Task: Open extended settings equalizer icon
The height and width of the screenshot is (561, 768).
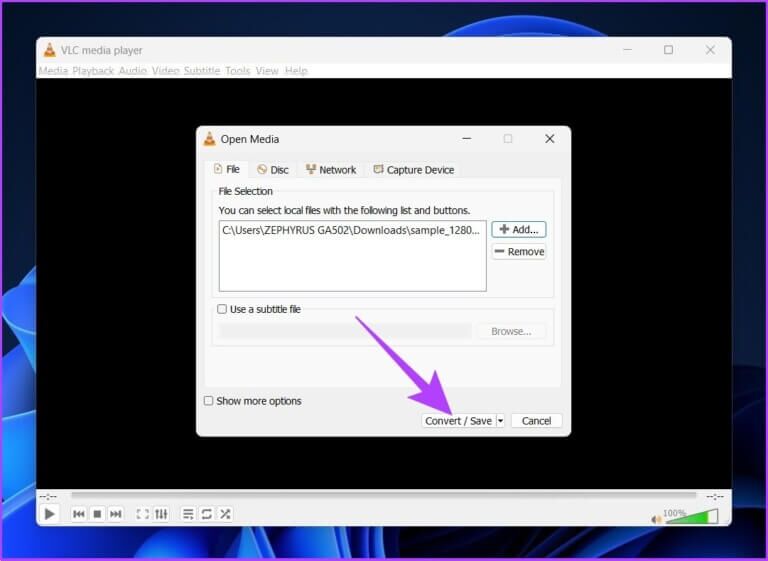Action: tap(161, 514)
